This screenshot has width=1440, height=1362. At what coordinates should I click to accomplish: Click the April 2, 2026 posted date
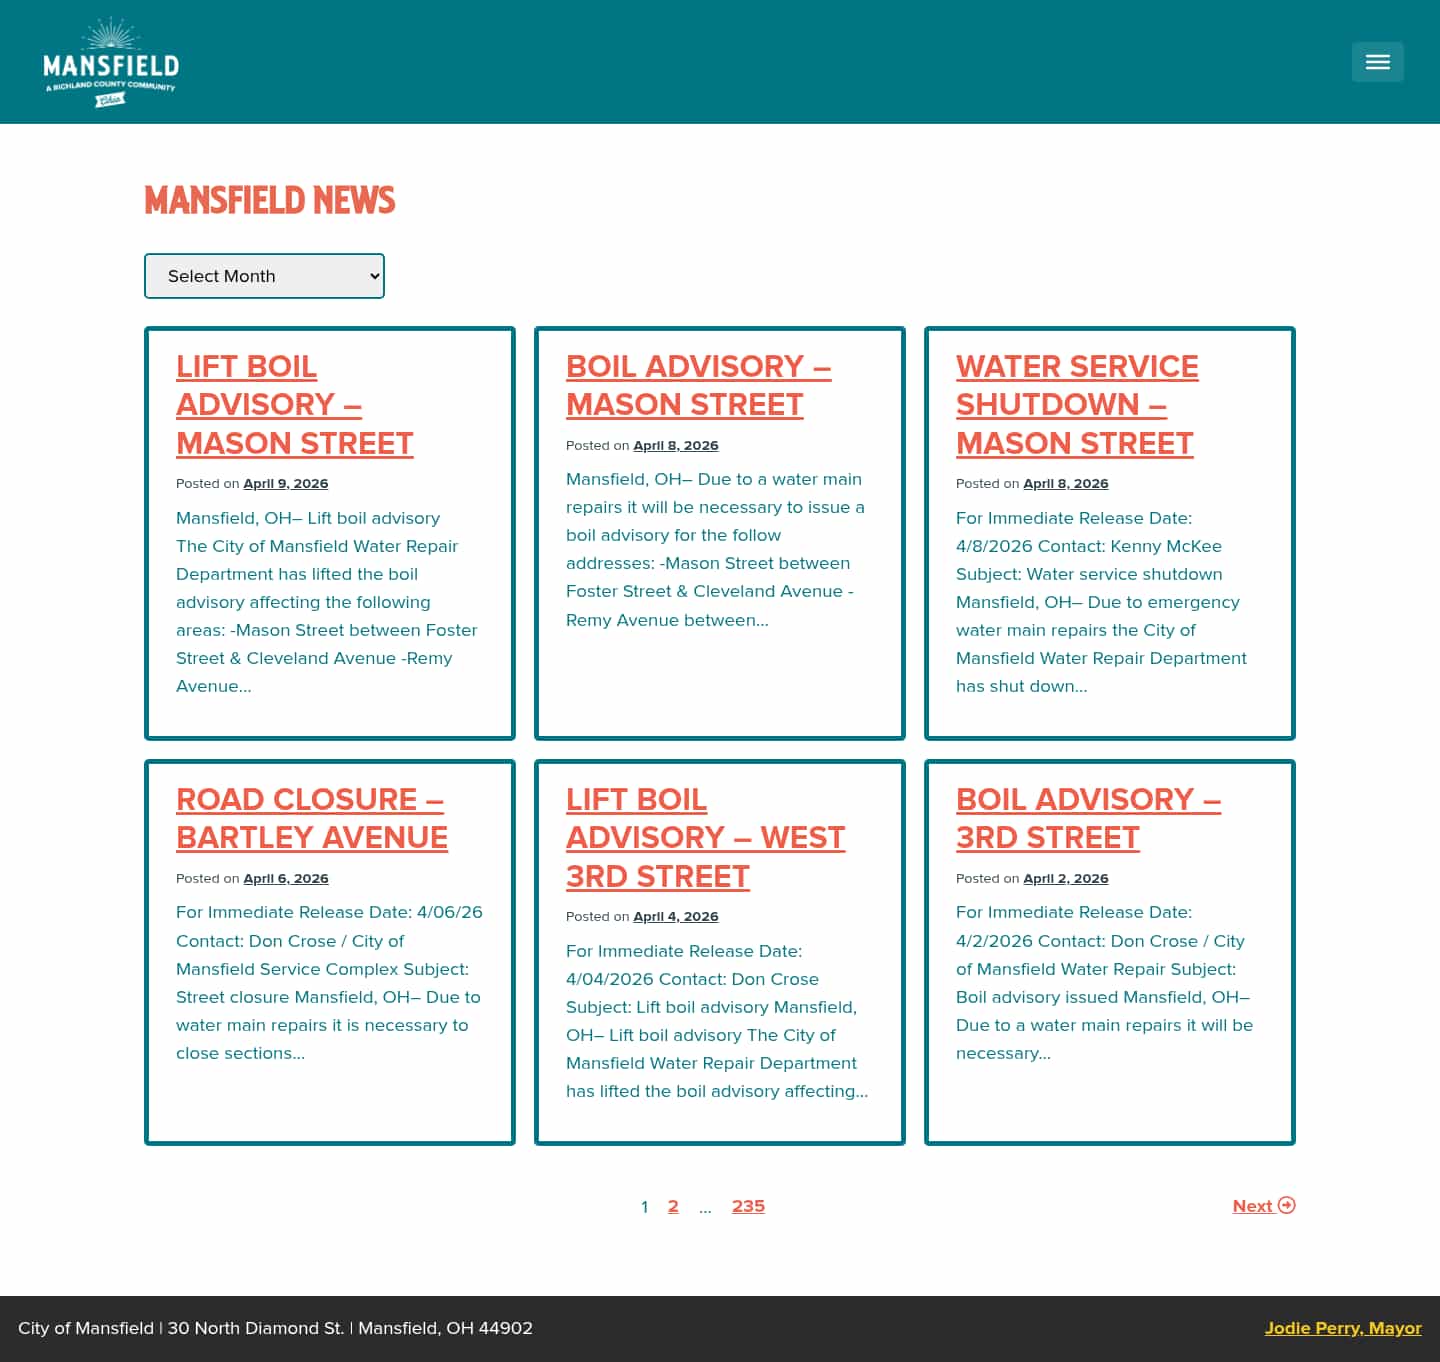pos(1066,878)
